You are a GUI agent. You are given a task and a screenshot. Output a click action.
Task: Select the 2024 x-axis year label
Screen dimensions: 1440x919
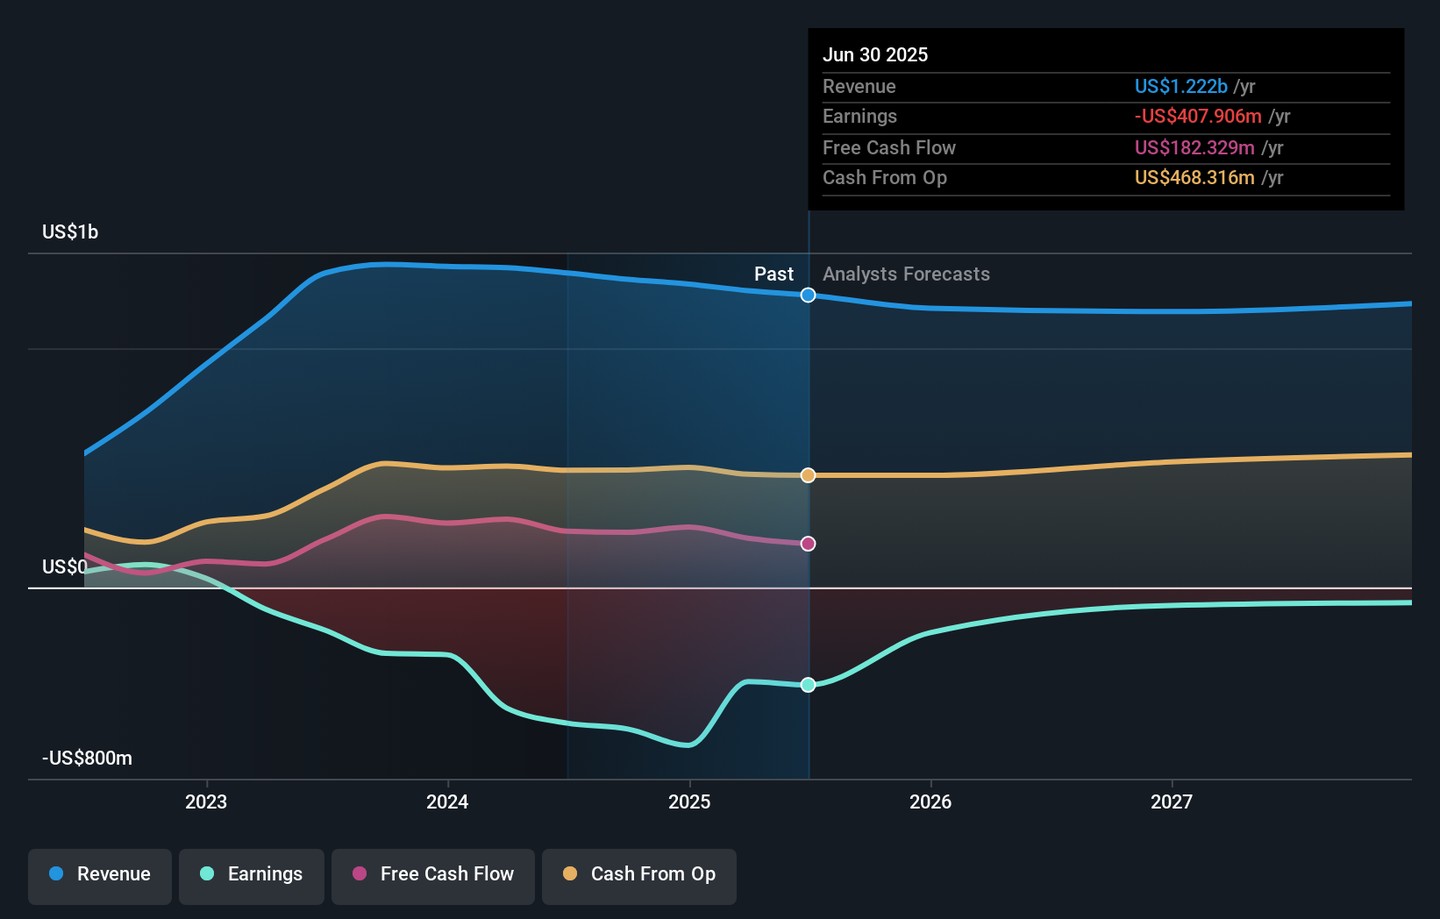click(447, 802)
